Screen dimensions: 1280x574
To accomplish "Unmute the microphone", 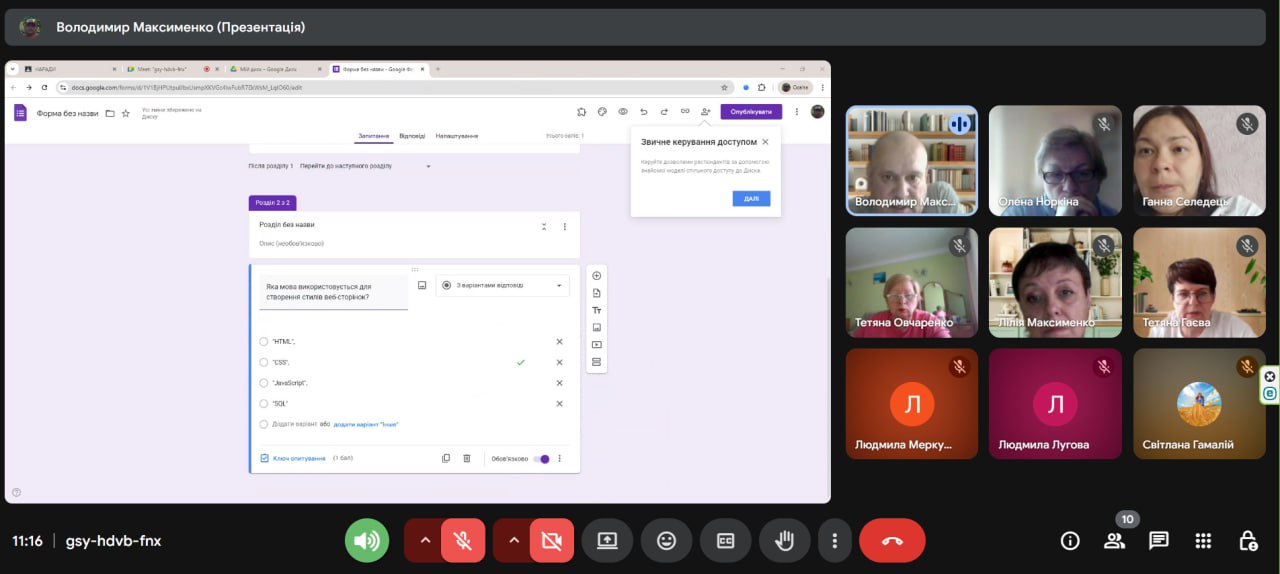I will pos(462,541).
